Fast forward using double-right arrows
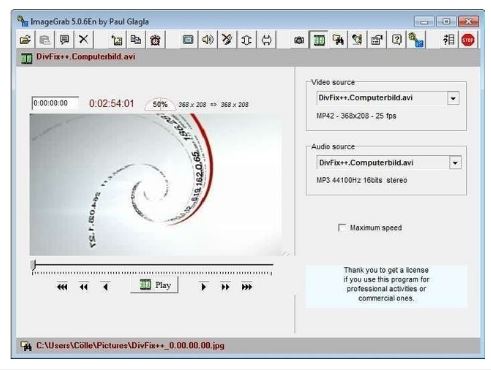This screenshot has height=370, width=491. point(225,287)
